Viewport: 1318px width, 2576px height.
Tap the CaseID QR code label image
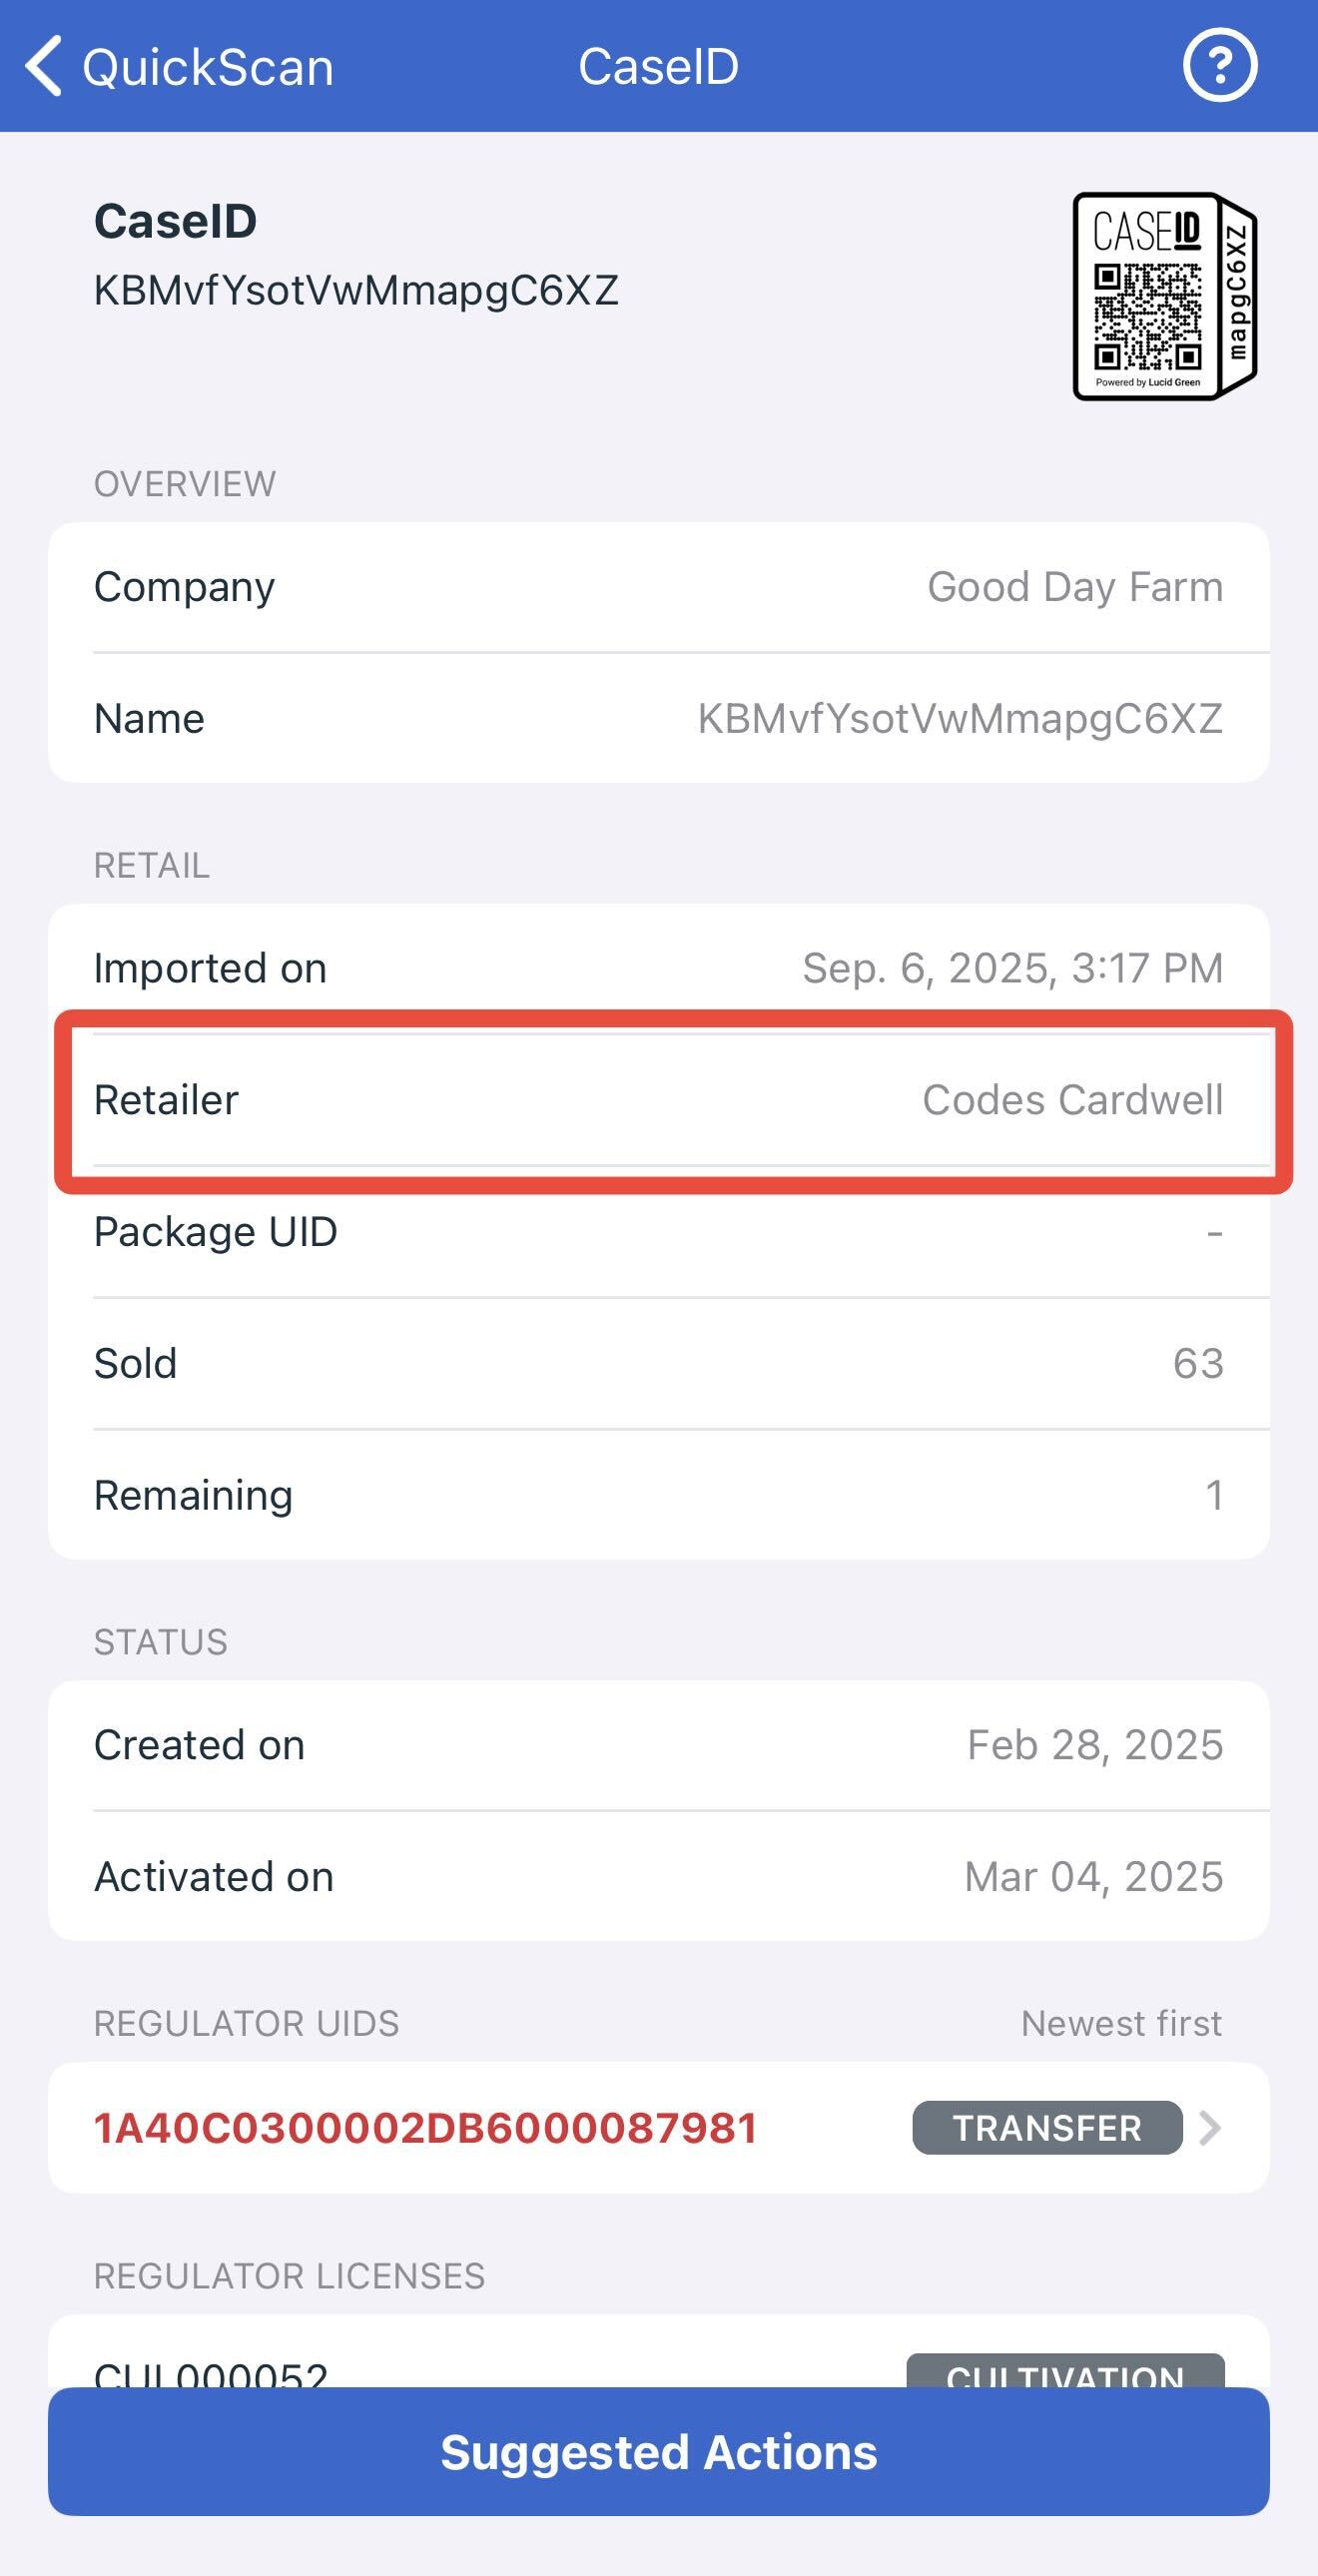point(1164,297)
